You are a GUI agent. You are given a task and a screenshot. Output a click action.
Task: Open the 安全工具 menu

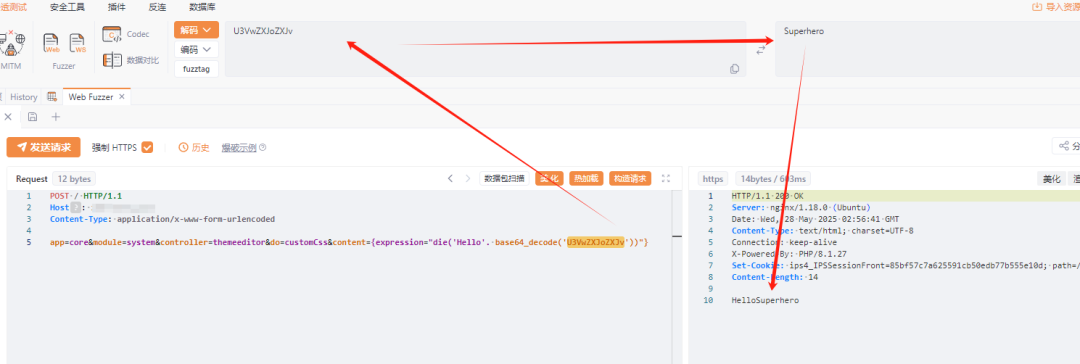[x=68, y=6]
